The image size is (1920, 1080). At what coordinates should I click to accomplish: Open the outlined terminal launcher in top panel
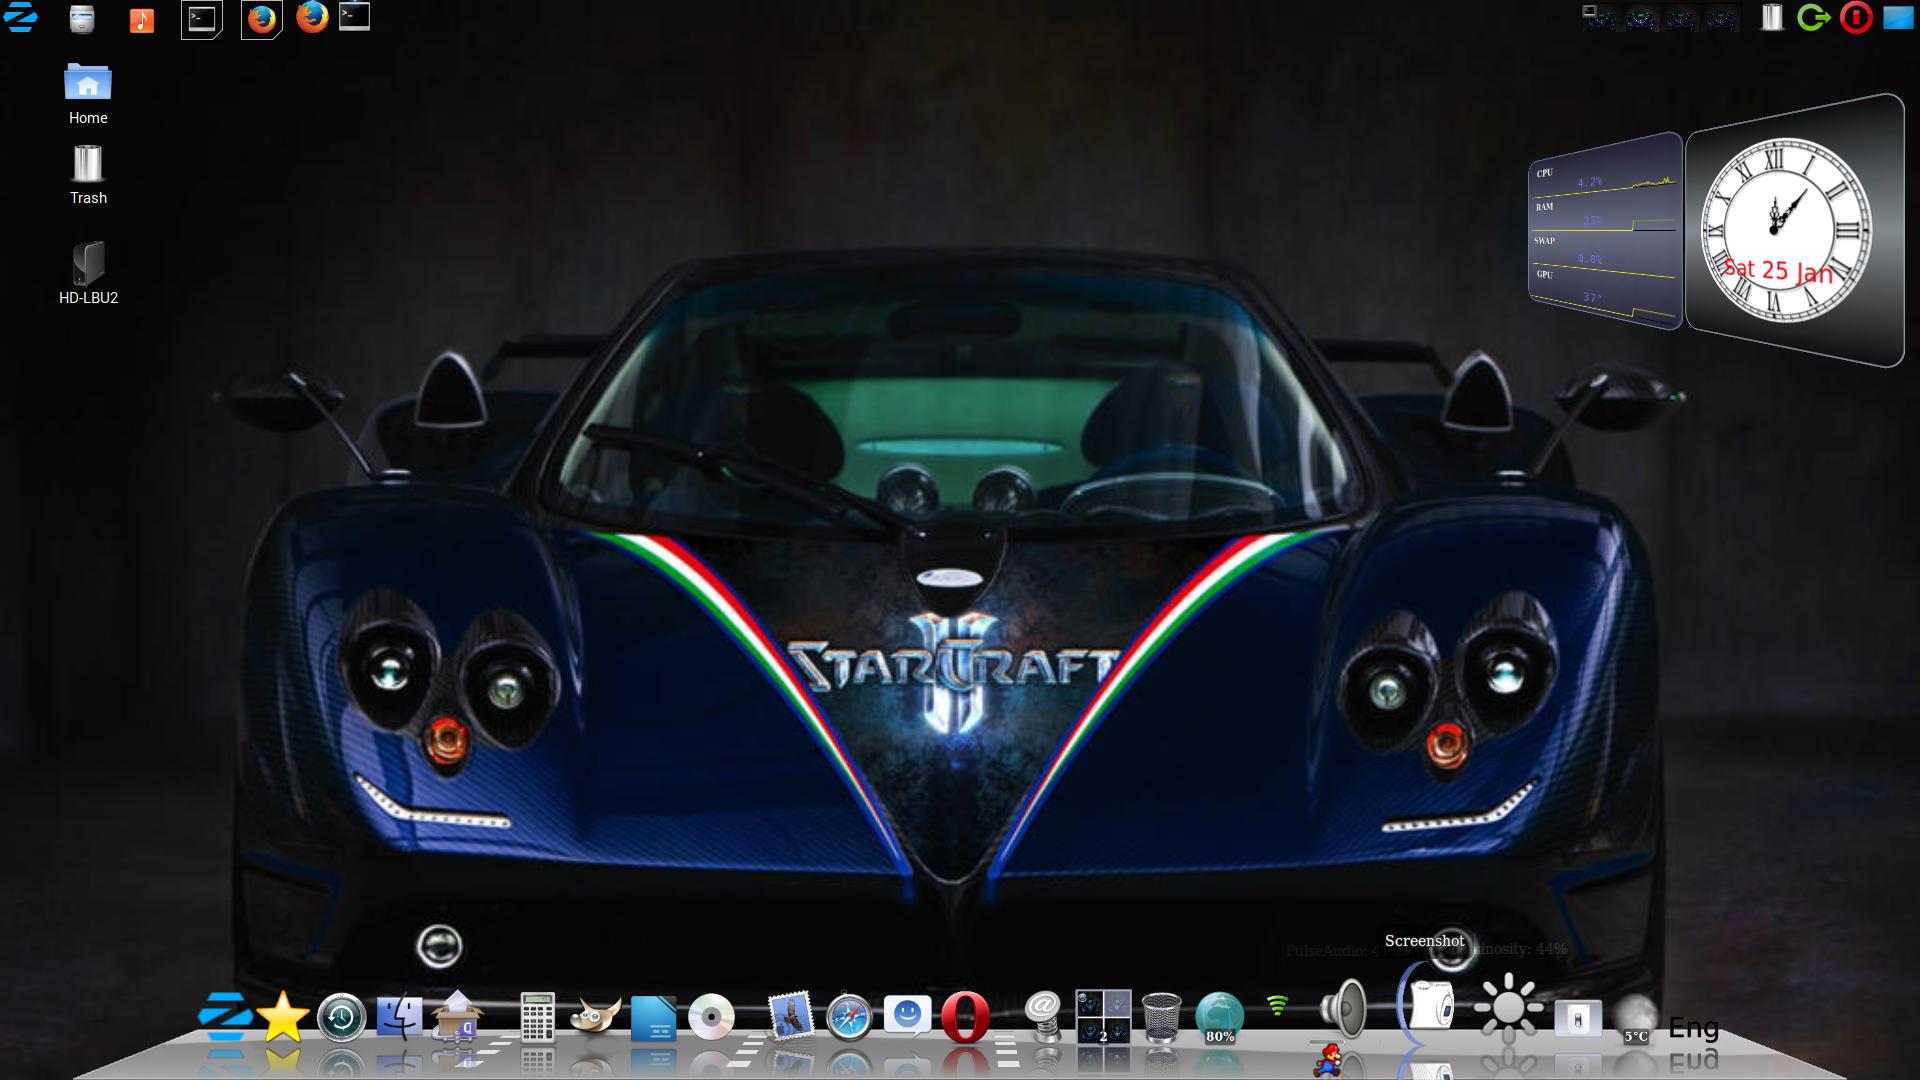202,19
